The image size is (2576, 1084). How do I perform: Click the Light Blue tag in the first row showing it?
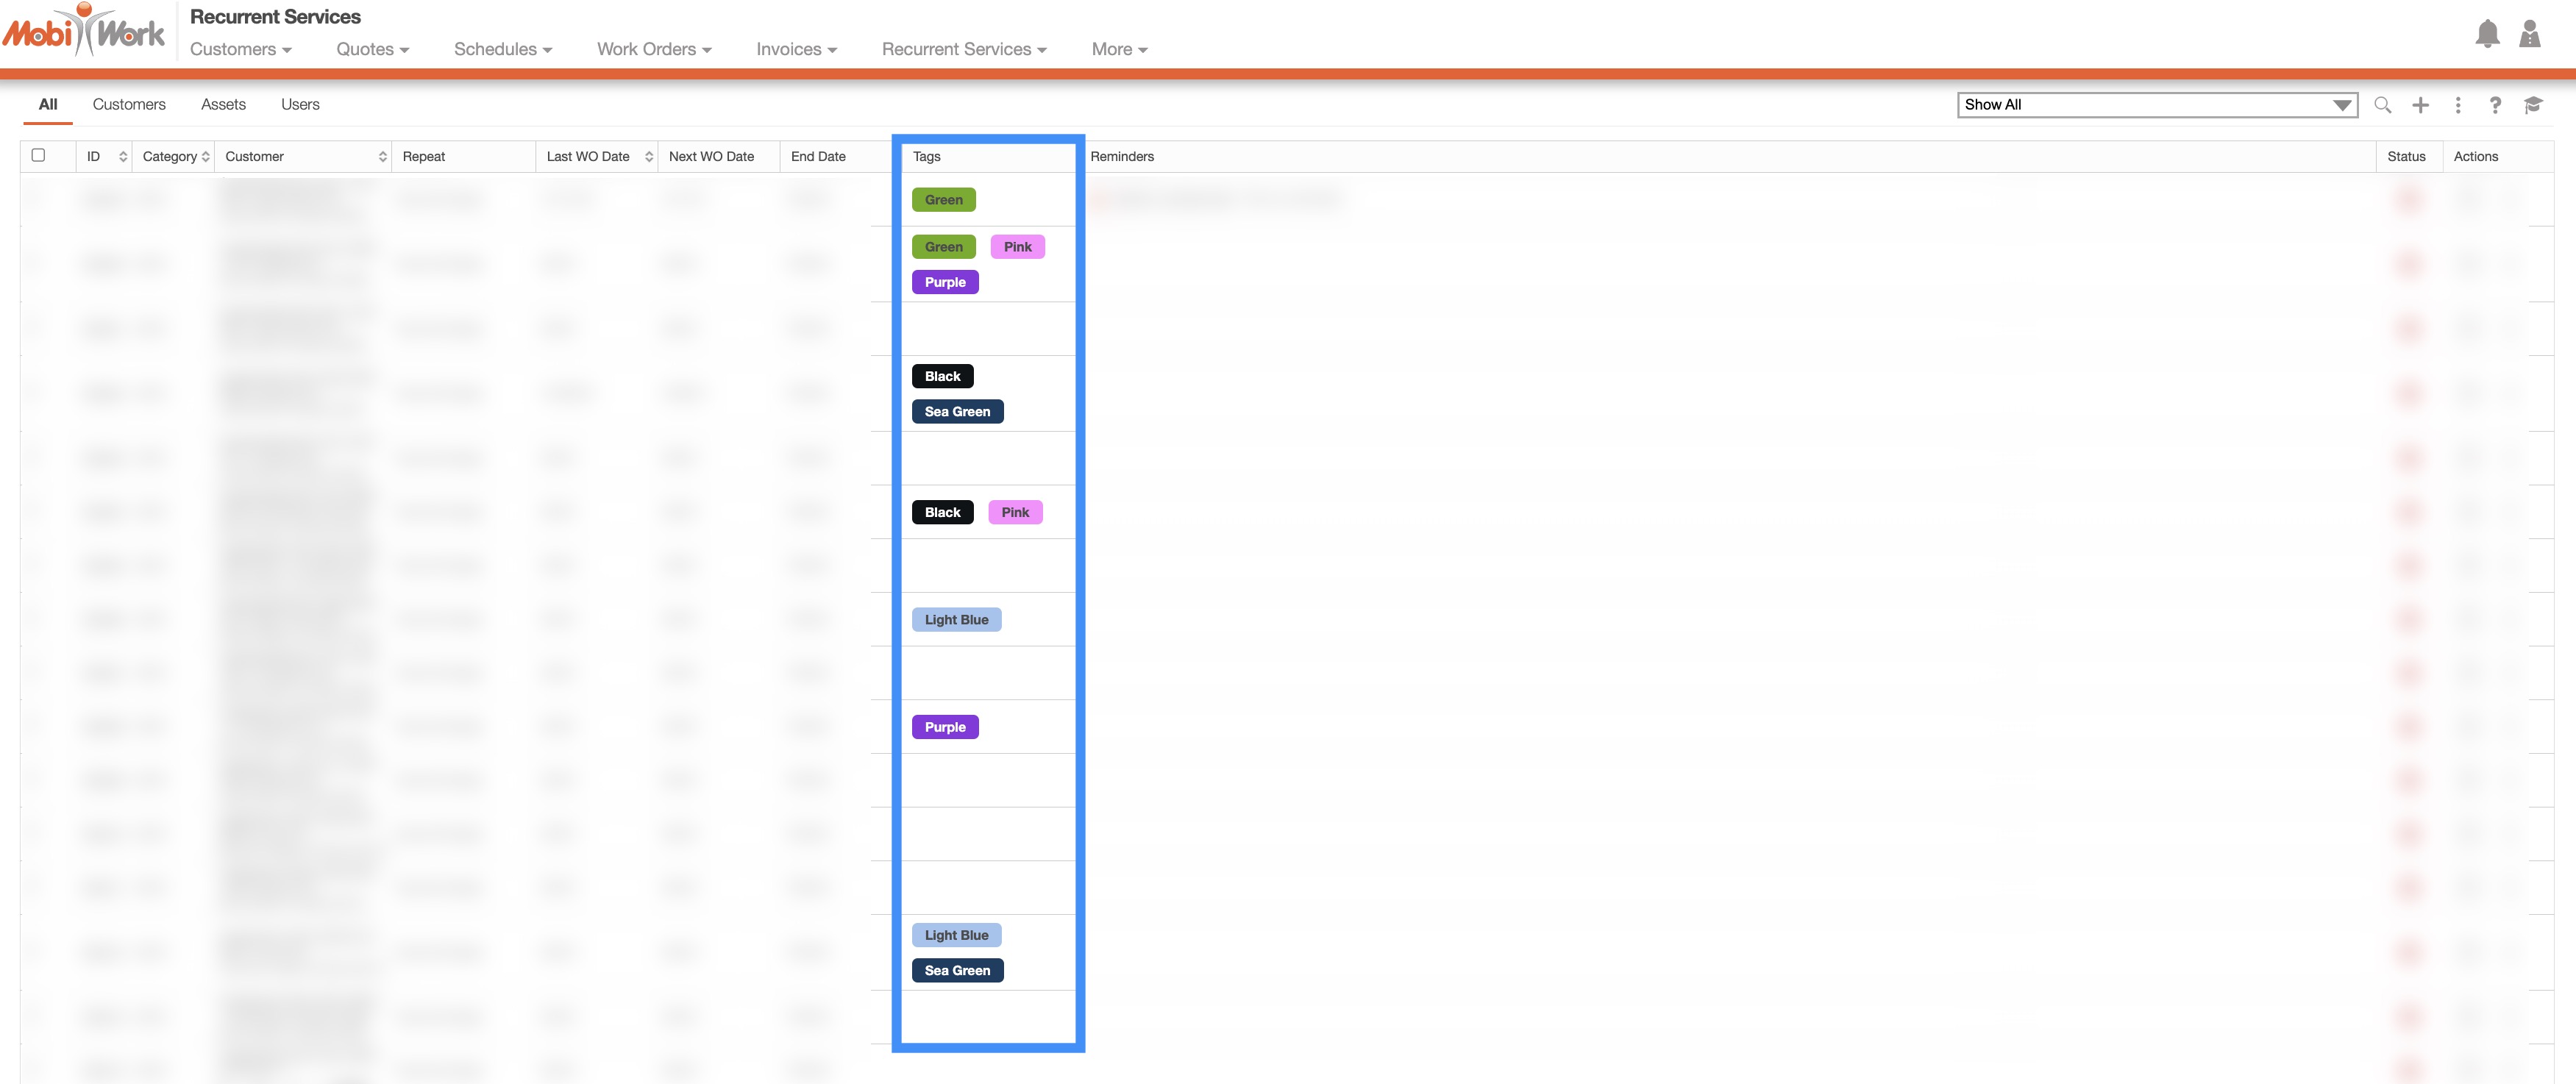click(x=956, y=620)
